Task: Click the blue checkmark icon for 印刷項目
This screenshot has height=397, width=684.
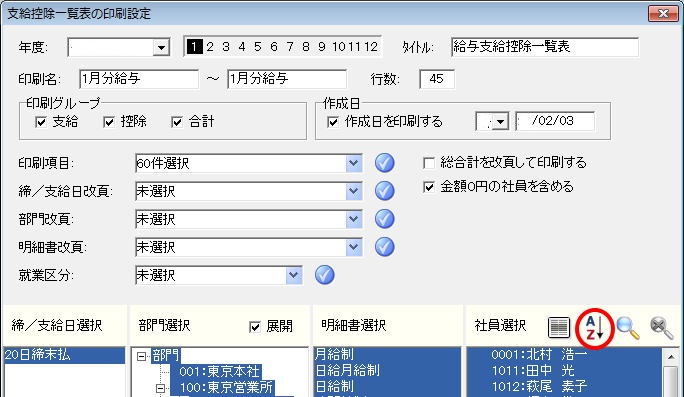Action: tap(384, 163)
